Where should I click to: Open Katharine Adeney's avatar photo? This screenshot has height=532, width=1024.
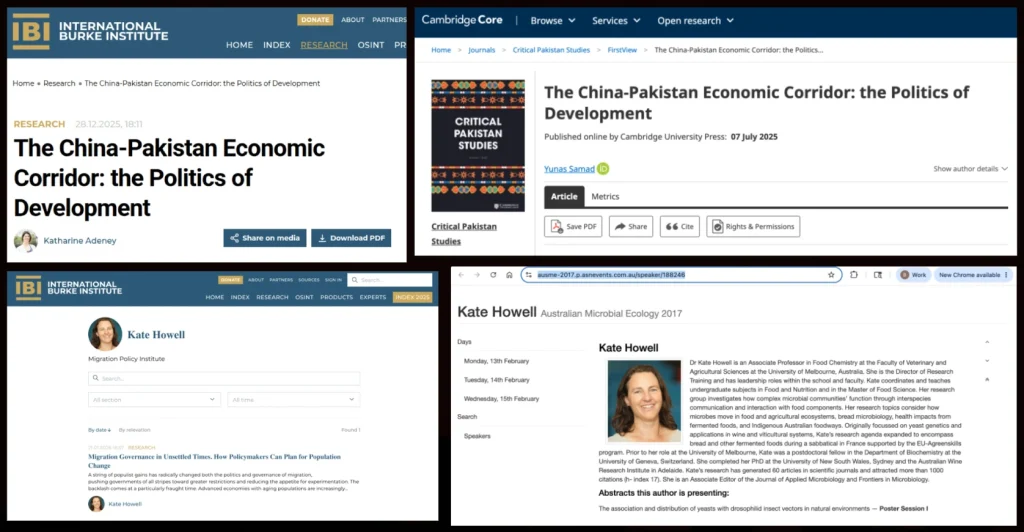(26, 240)
